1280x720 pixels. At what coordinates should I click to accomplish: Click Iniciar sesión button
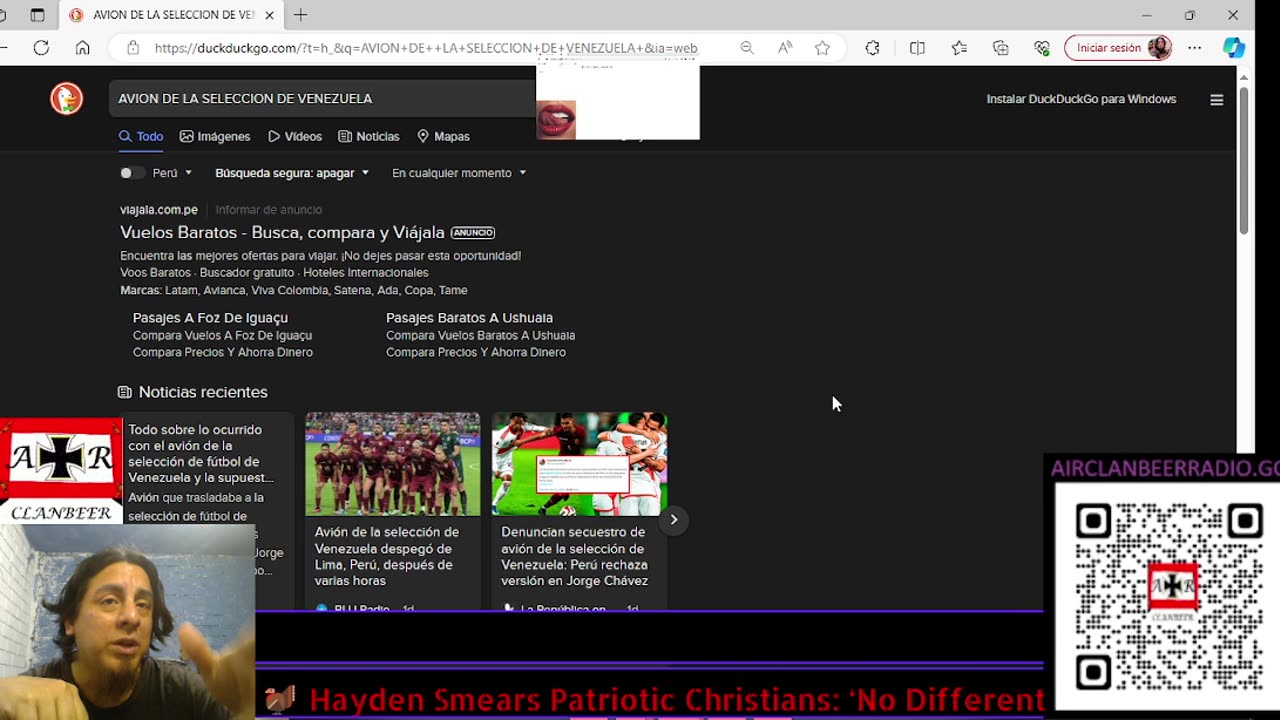point(1118,48)
